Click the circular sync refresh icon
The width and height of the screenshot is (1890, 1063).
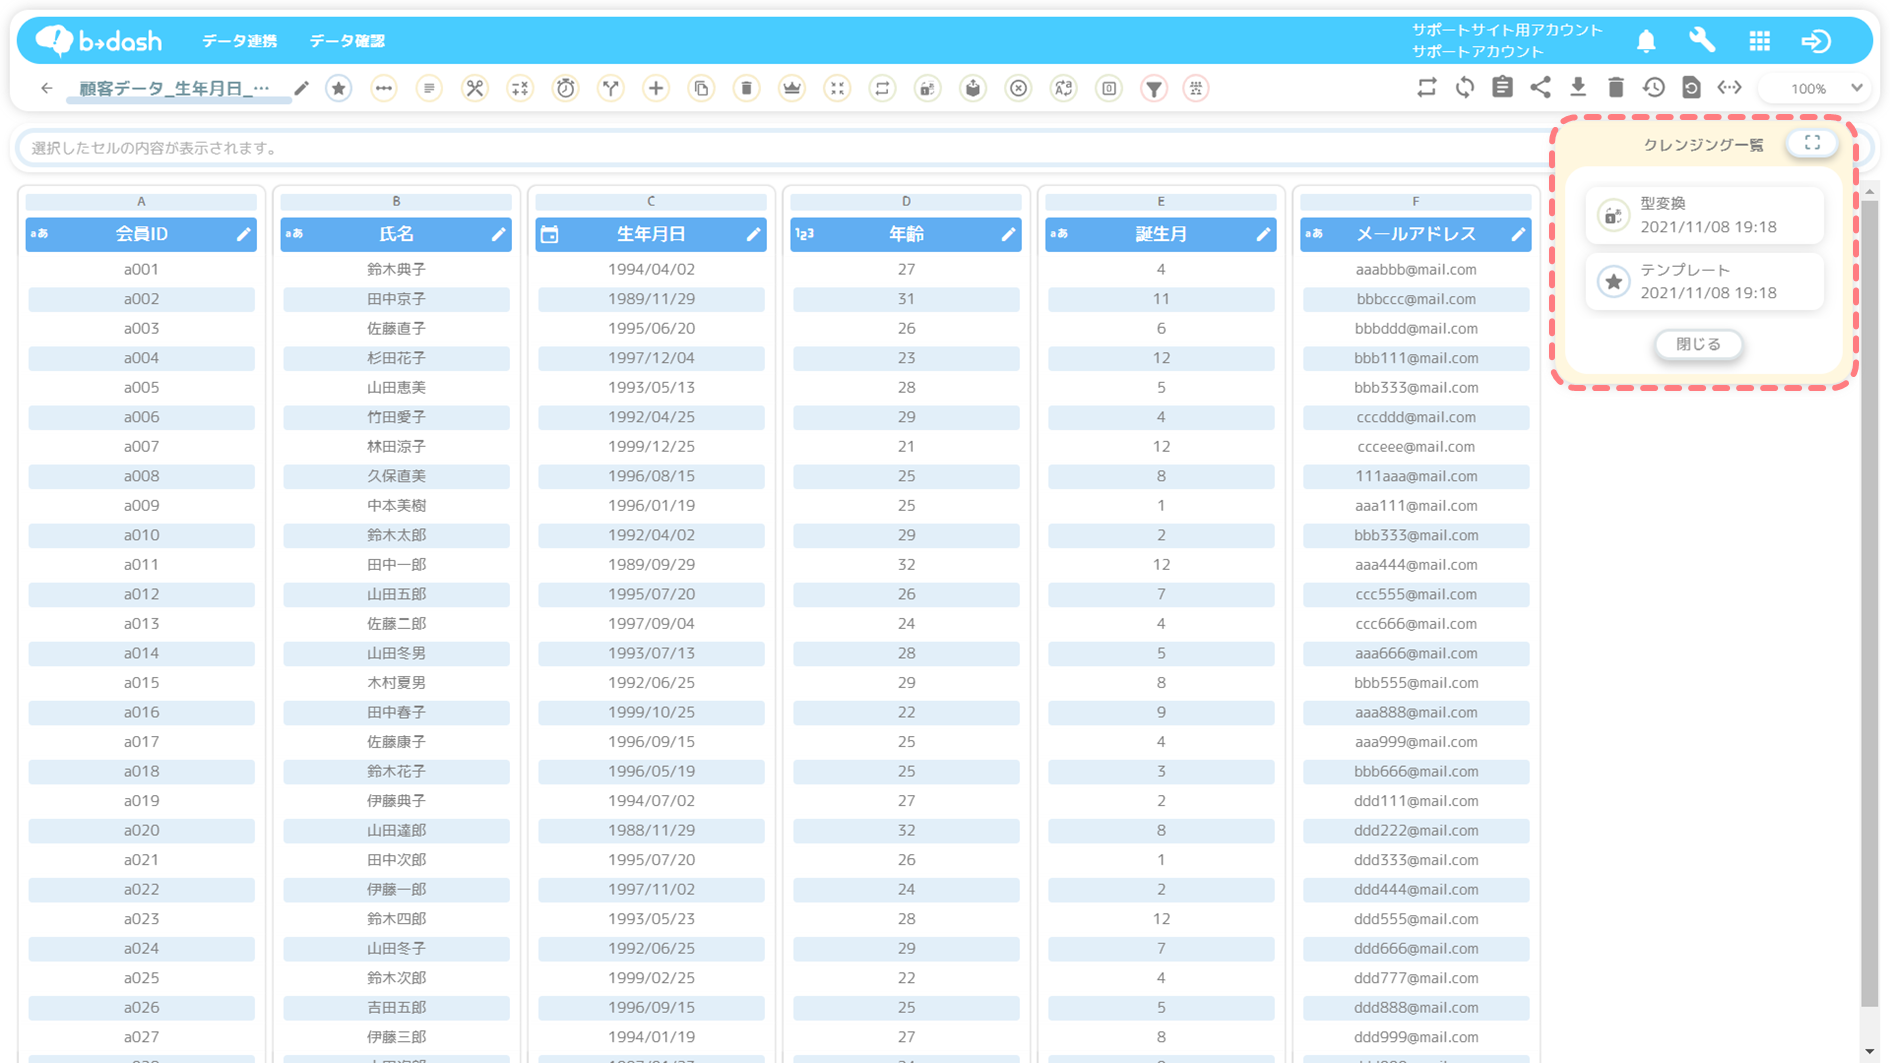click(1465, 88)
